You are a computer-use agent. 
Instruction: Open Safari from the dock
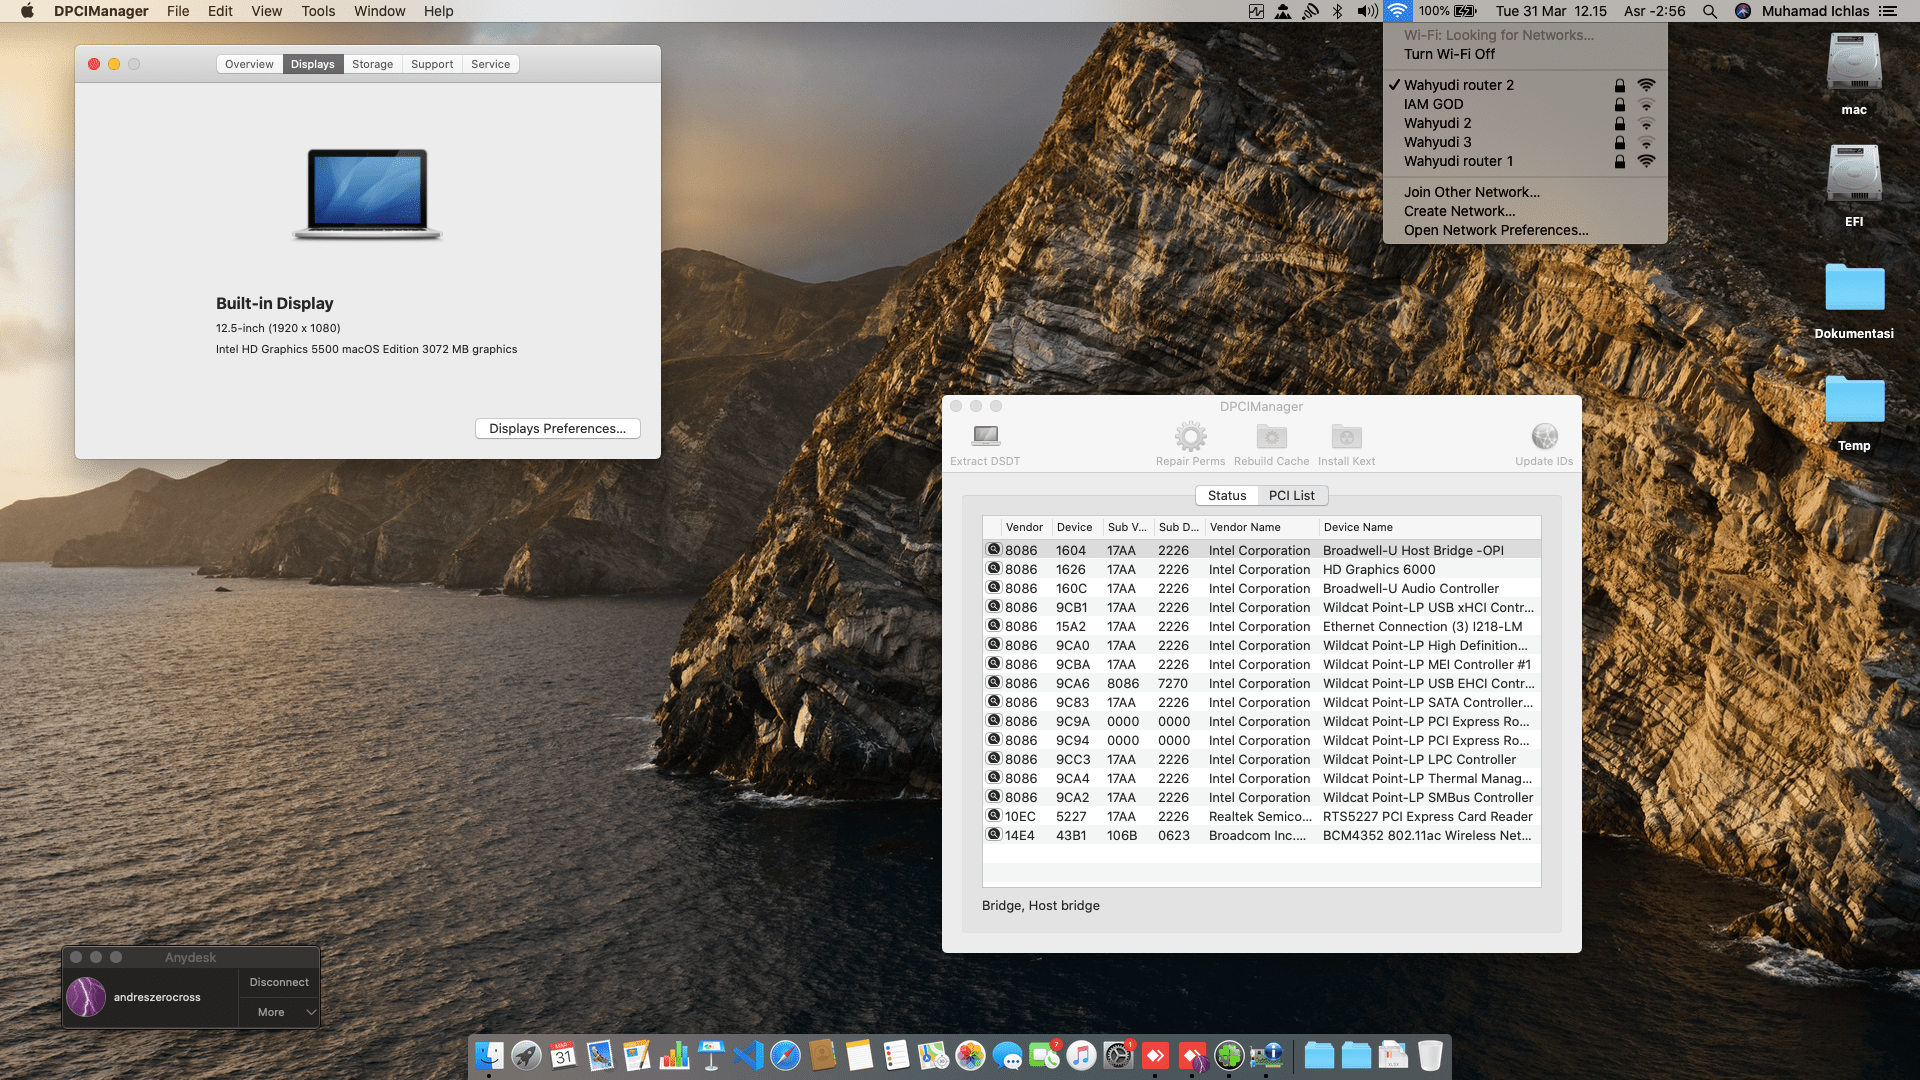coord(785,1055)
